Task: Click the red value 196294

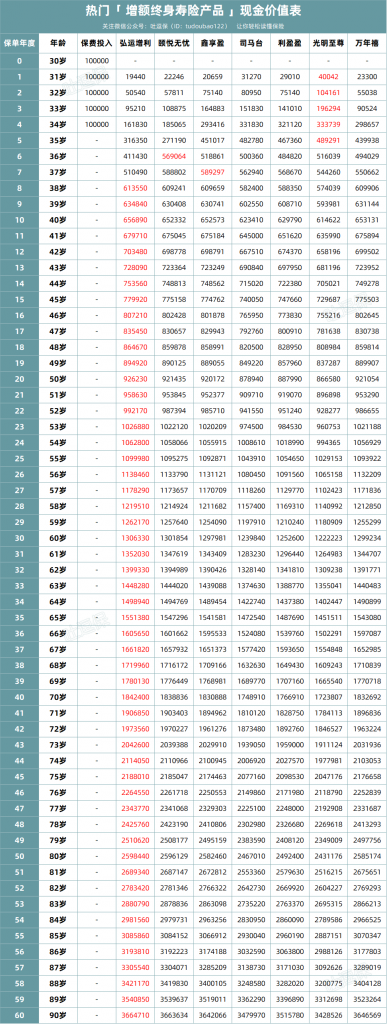Action: pos(328,108)
